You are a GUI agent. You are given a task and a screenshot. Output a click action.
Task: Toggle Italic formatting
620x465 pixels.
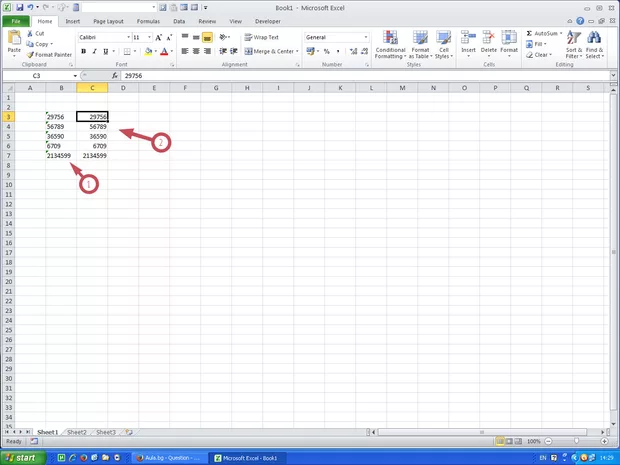[95, 51]
